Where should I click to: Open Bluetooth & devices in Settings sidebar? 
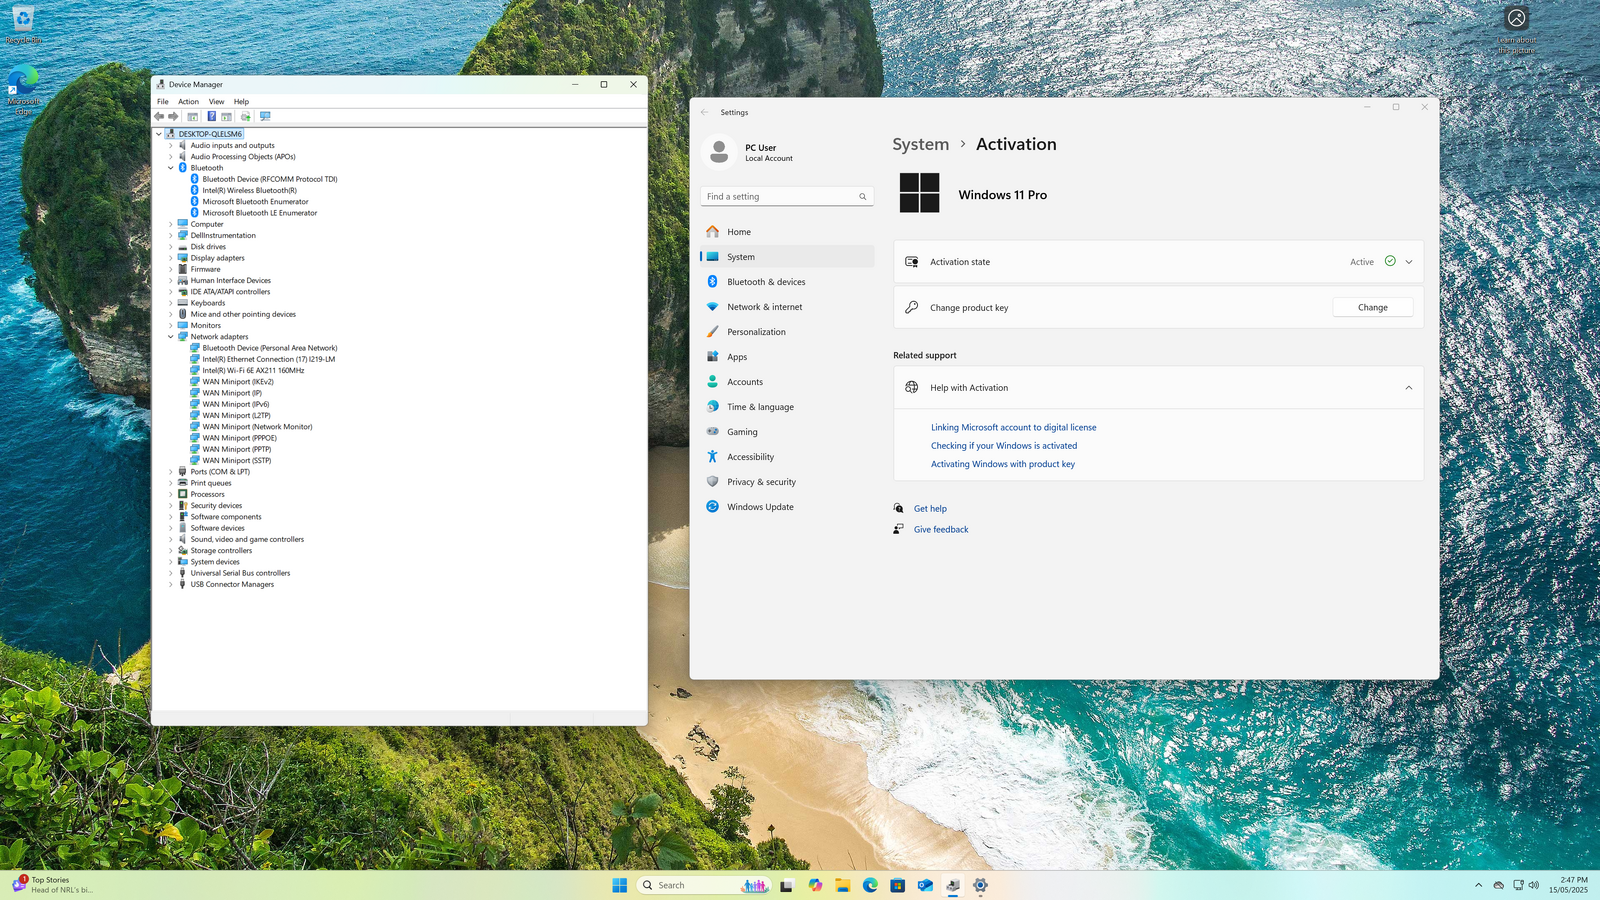pos(787,282)
